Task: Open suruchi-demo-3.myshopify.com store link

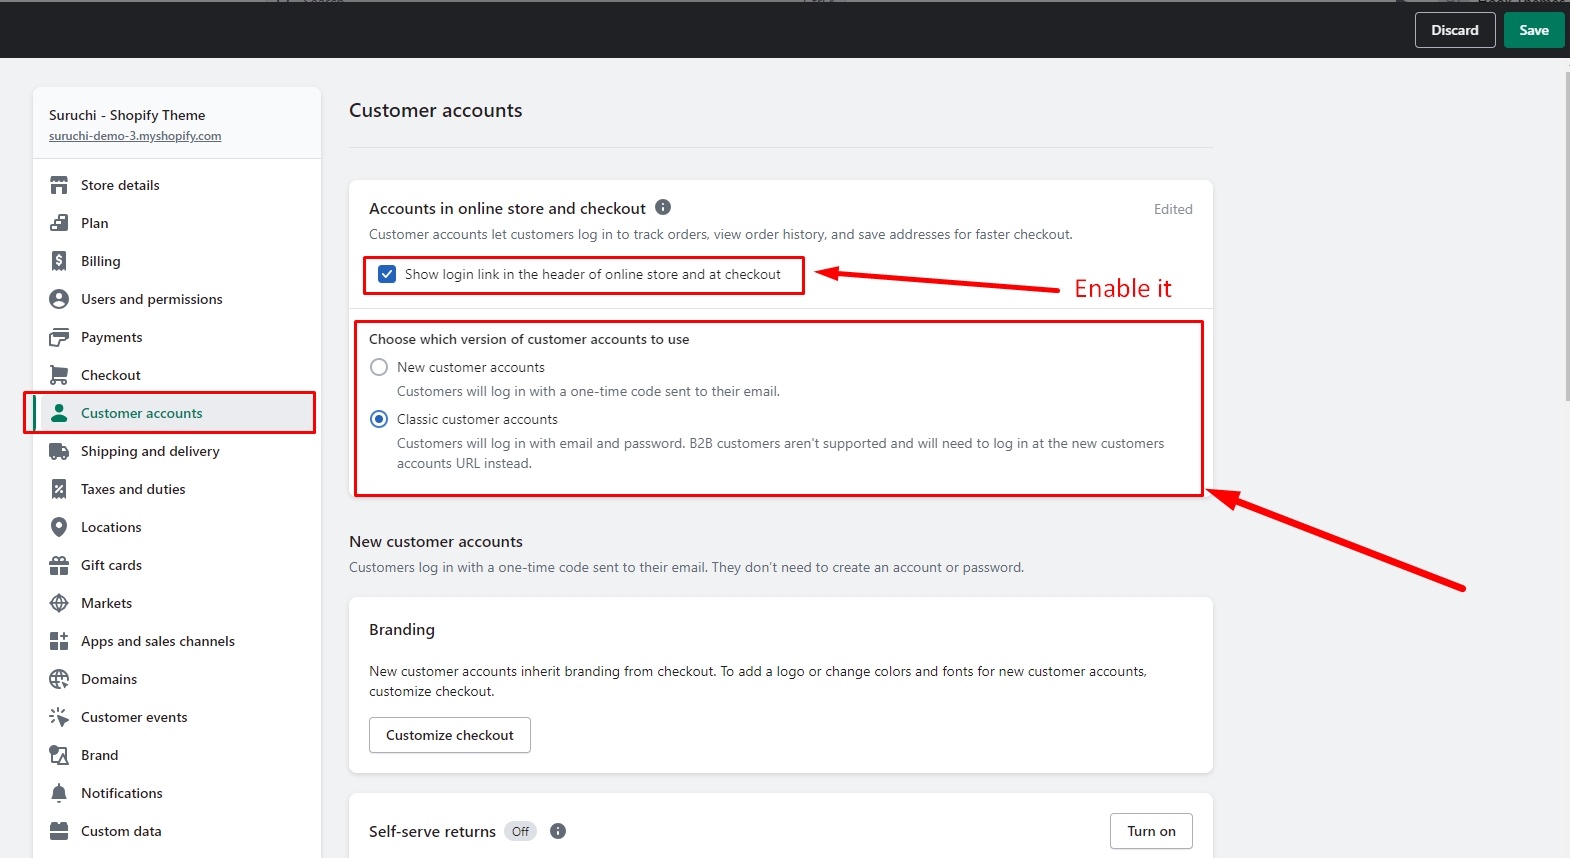Action: point(135,136)
